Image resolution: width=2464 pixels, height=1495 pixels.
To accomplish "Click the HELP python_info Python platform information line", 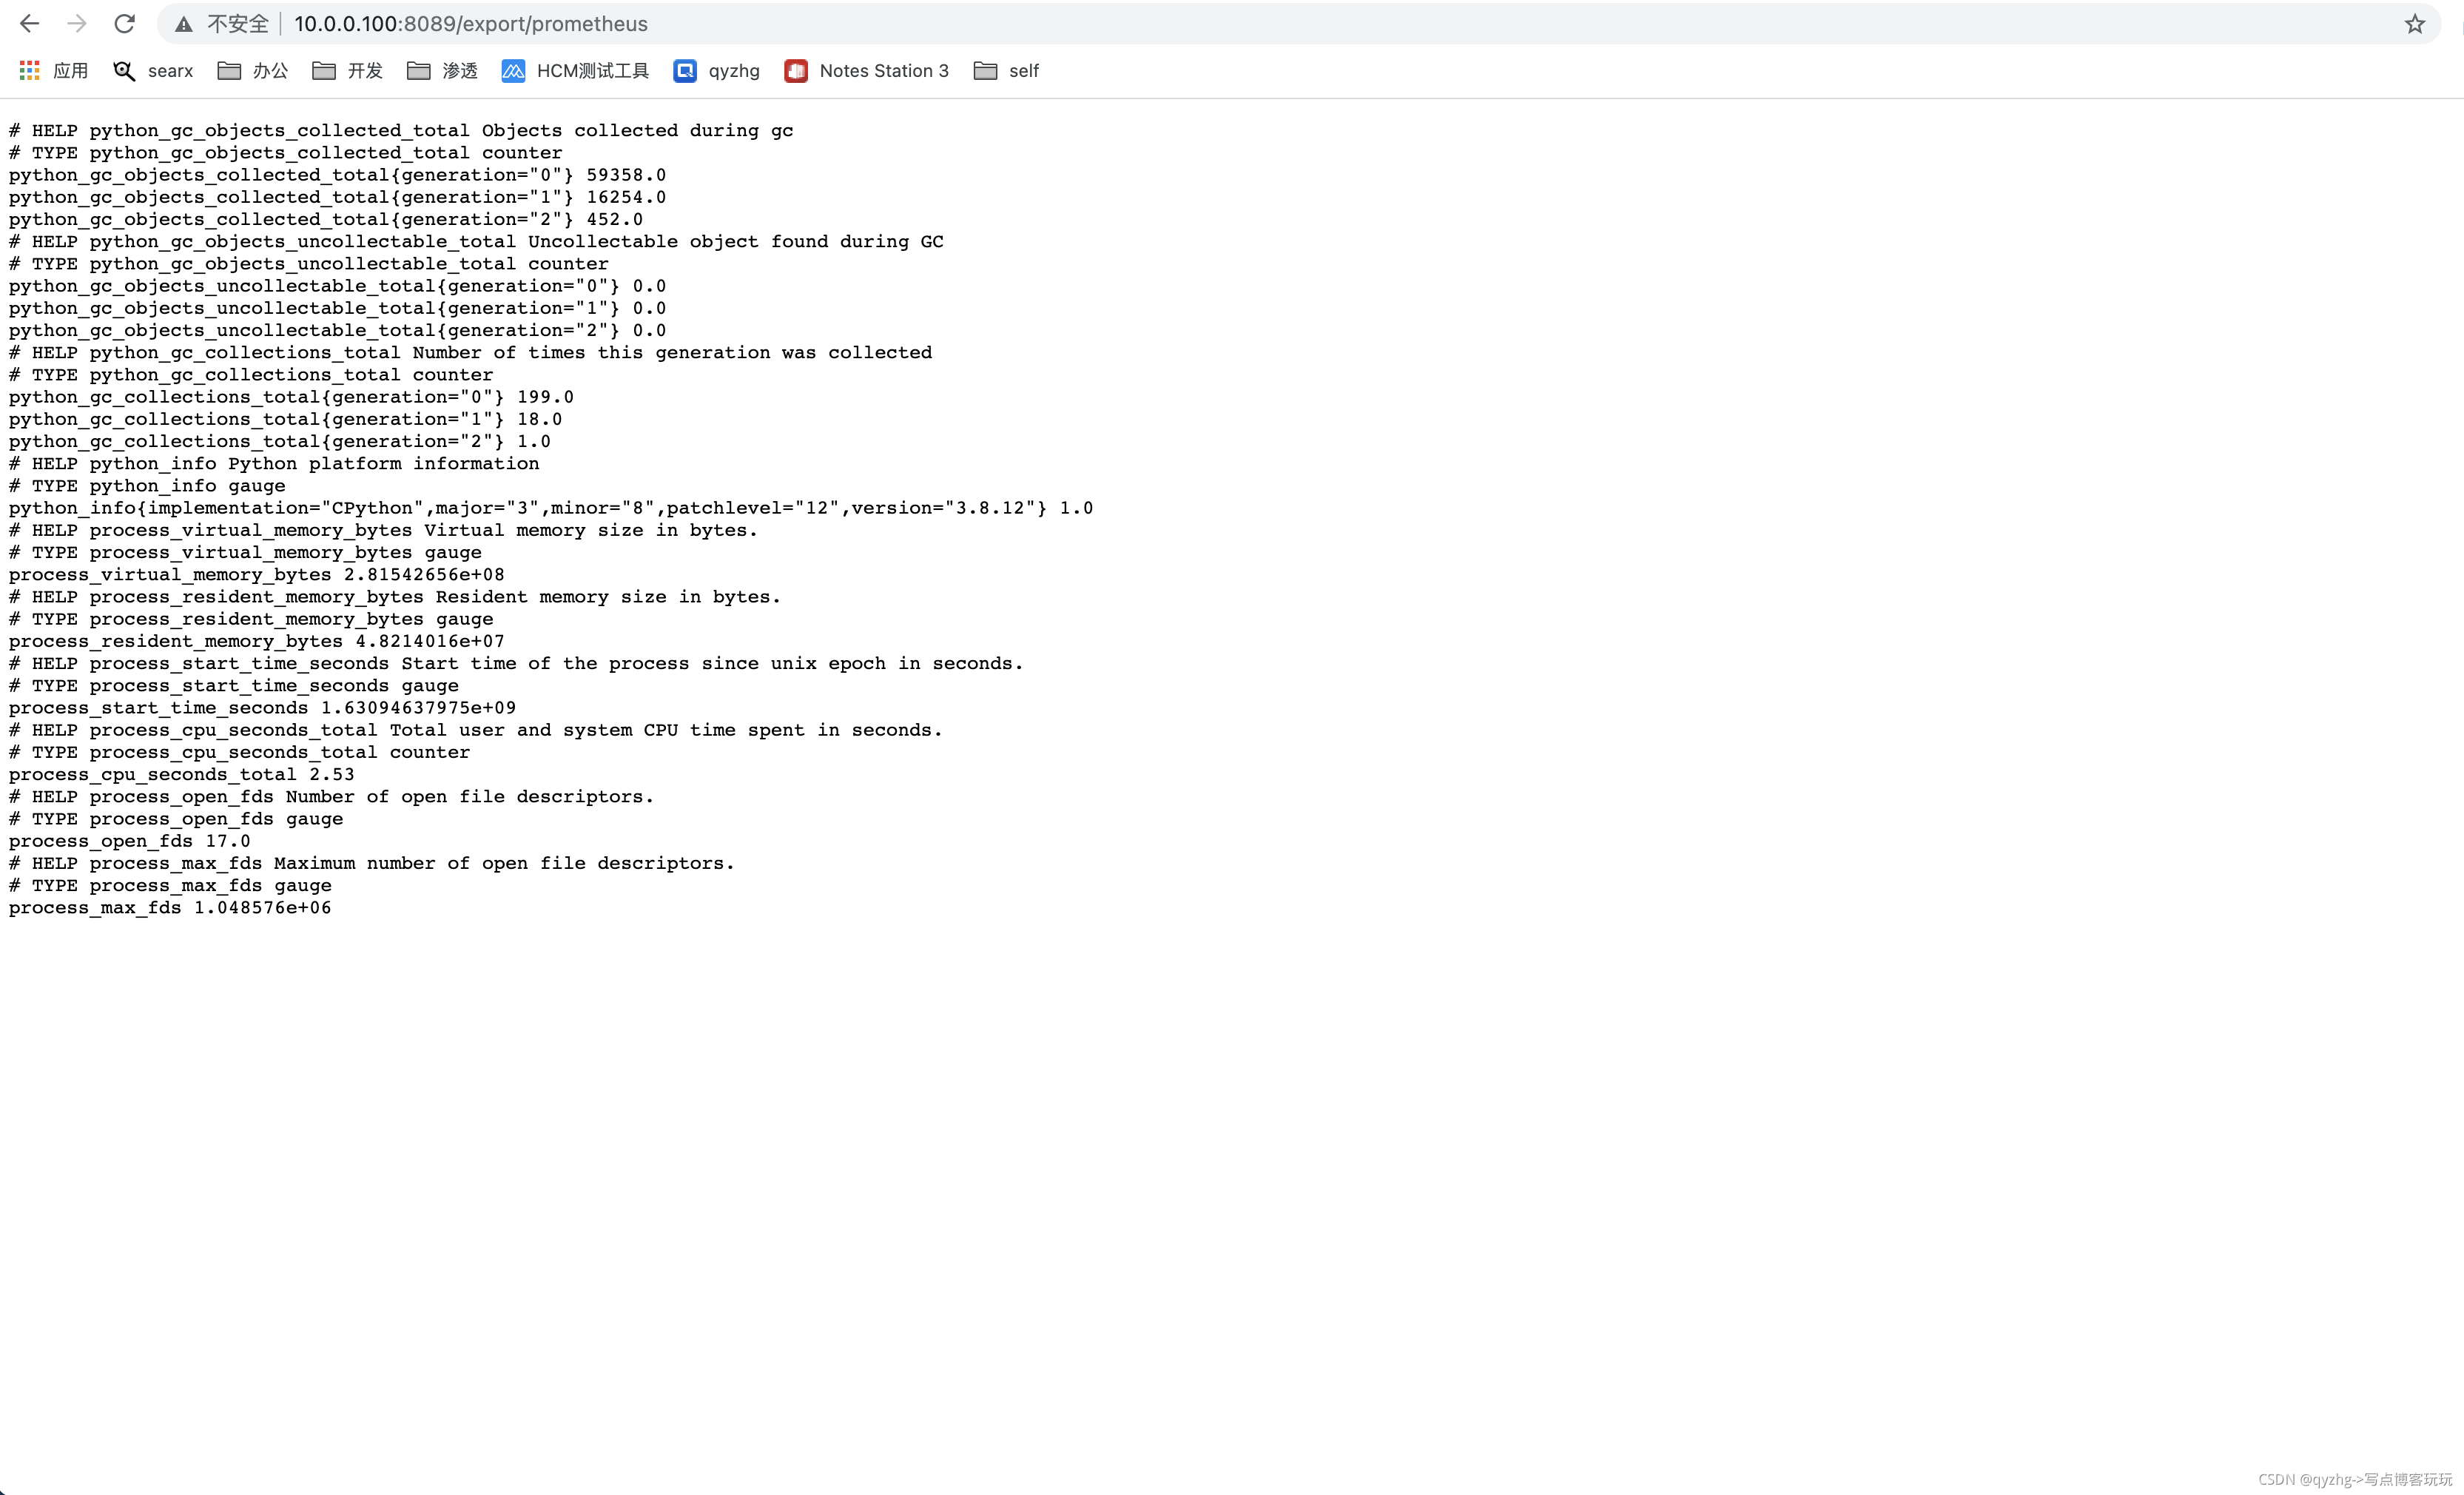I will coord(274,464).
